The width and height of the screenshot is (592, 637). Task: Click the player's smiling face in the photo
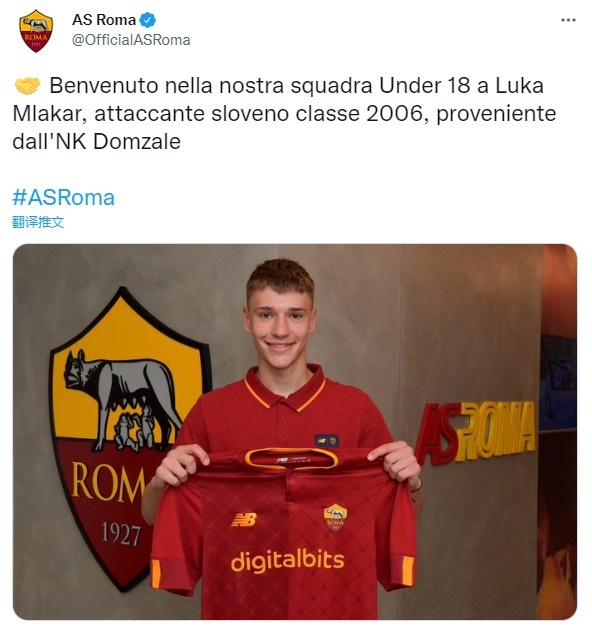(x=280, y=321)
